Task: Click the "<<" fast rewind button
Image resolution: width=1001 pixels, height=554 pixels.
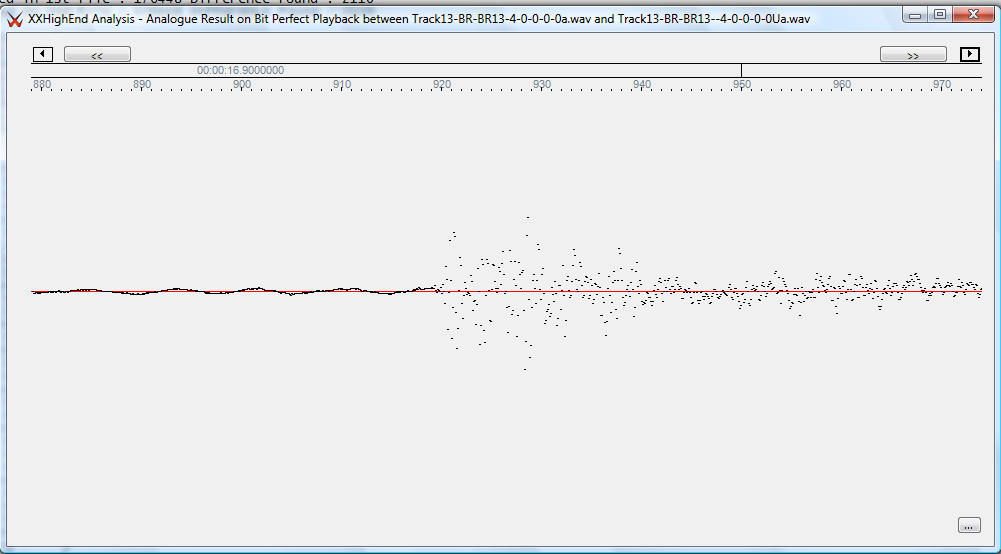Action: pyautogui.click(x=97, y=54)
